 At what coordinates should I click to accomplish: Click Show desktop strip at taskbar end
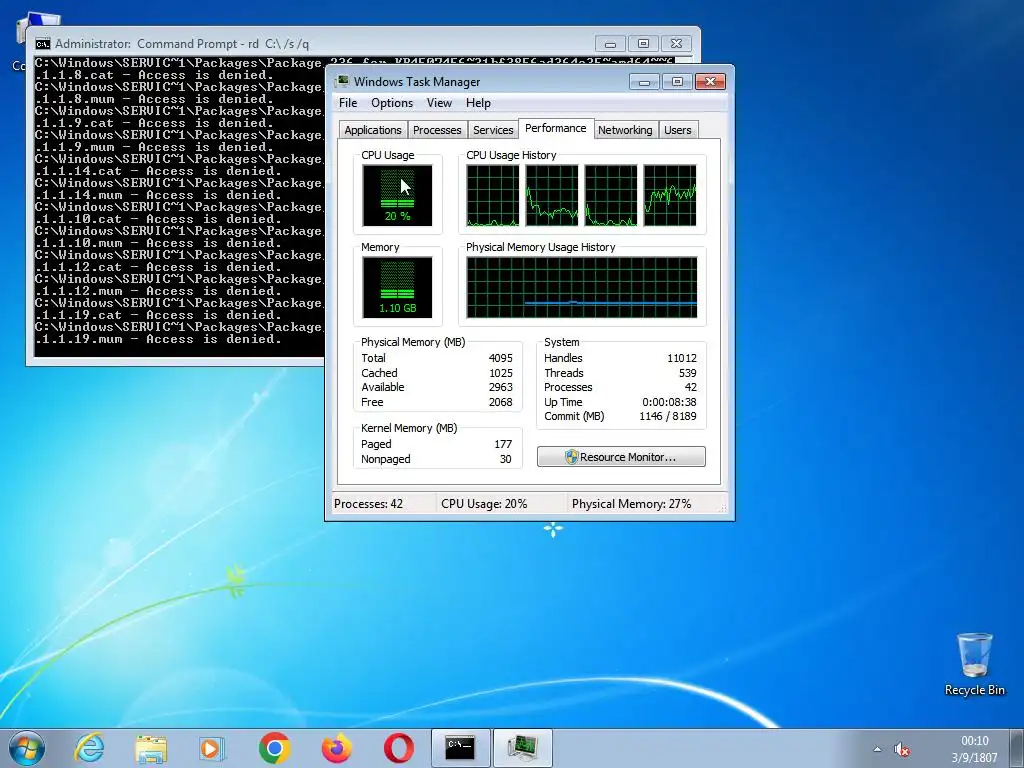(x=1017, y=748)
